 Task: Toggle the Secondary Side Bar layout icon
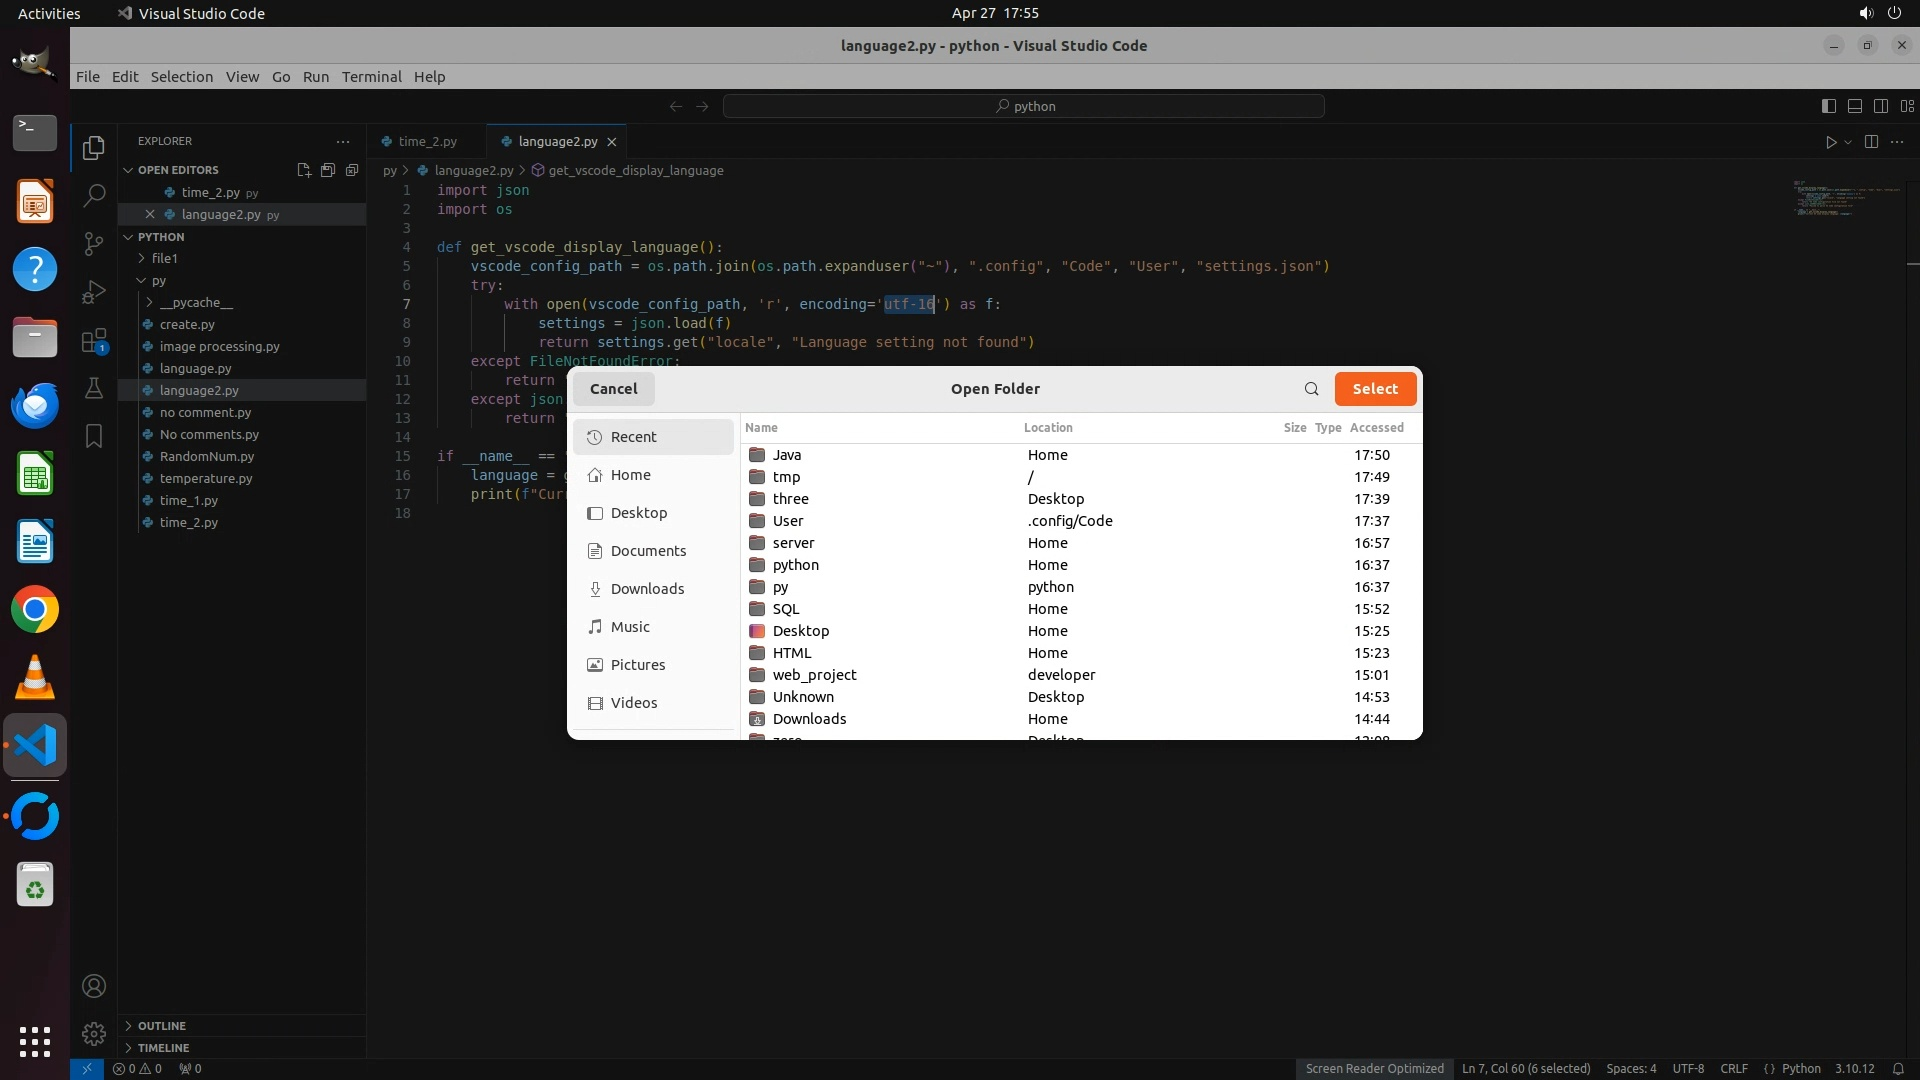click(x=1880, y=106)
